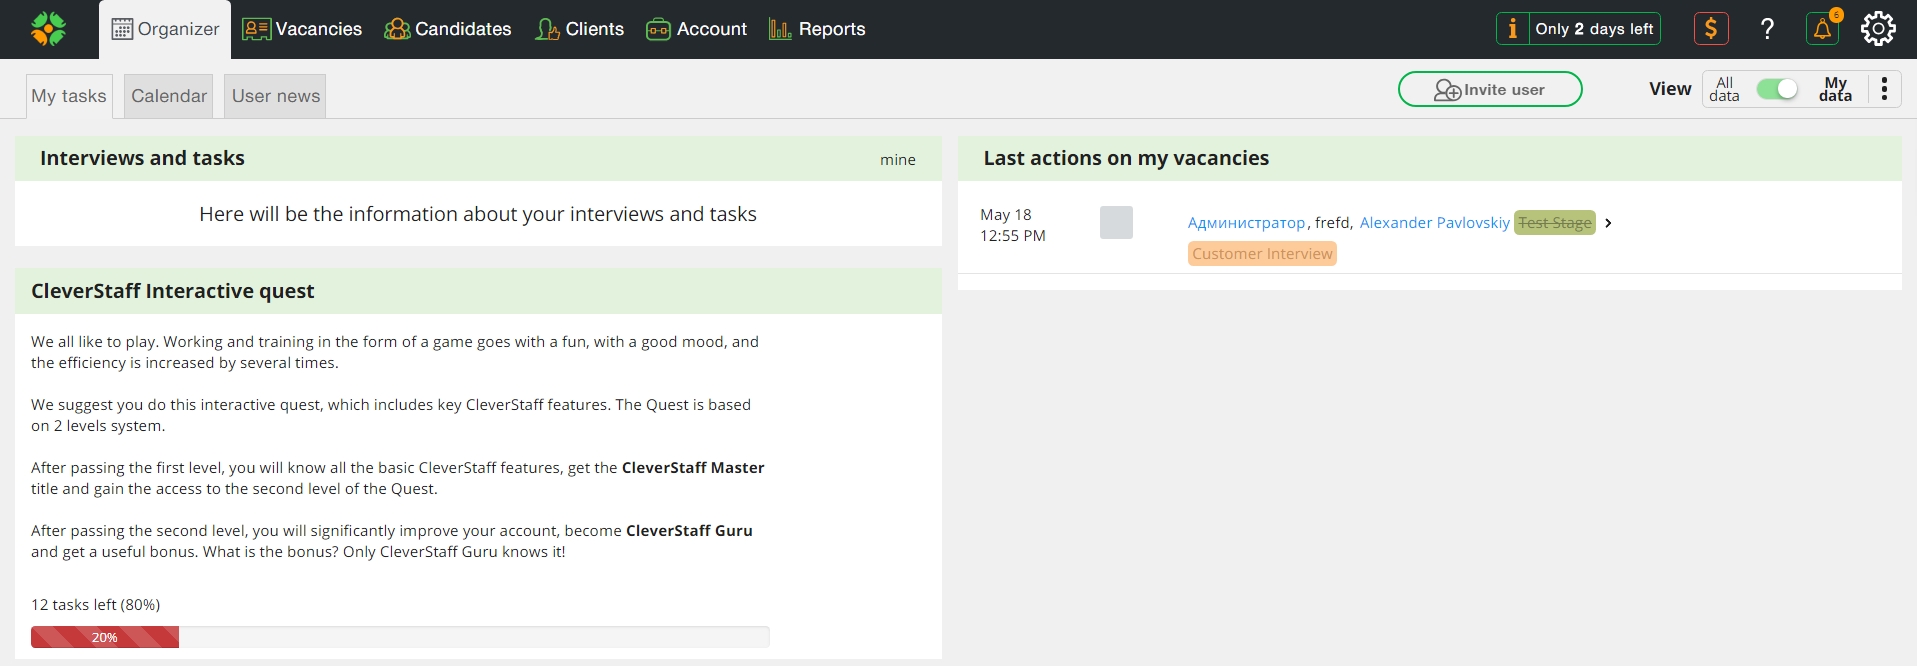Open the notifications bell icon
1917x666 pixels.
[1822, 29]
